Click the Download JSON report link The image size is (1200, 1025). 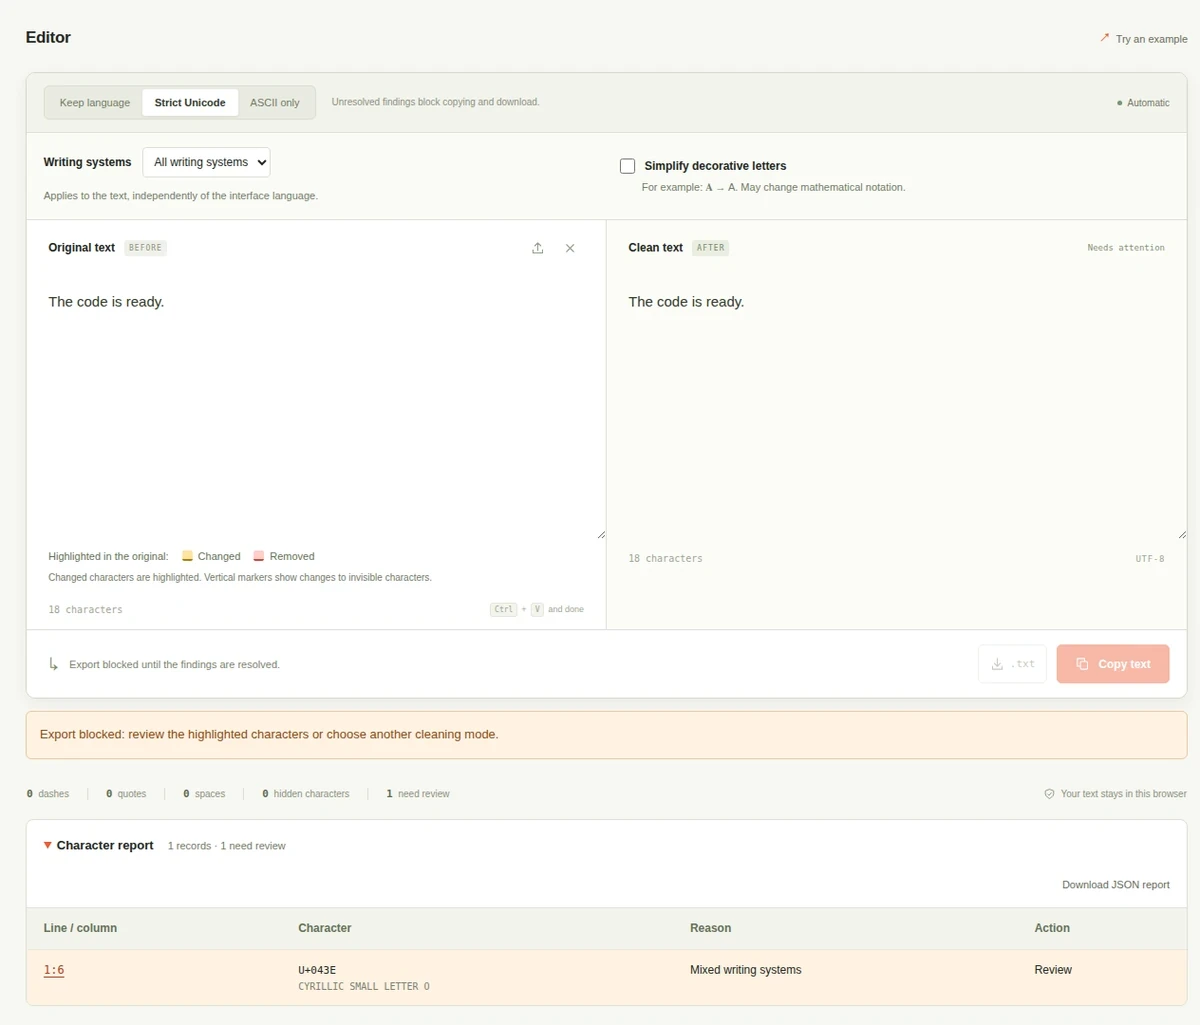[1116, 885]
